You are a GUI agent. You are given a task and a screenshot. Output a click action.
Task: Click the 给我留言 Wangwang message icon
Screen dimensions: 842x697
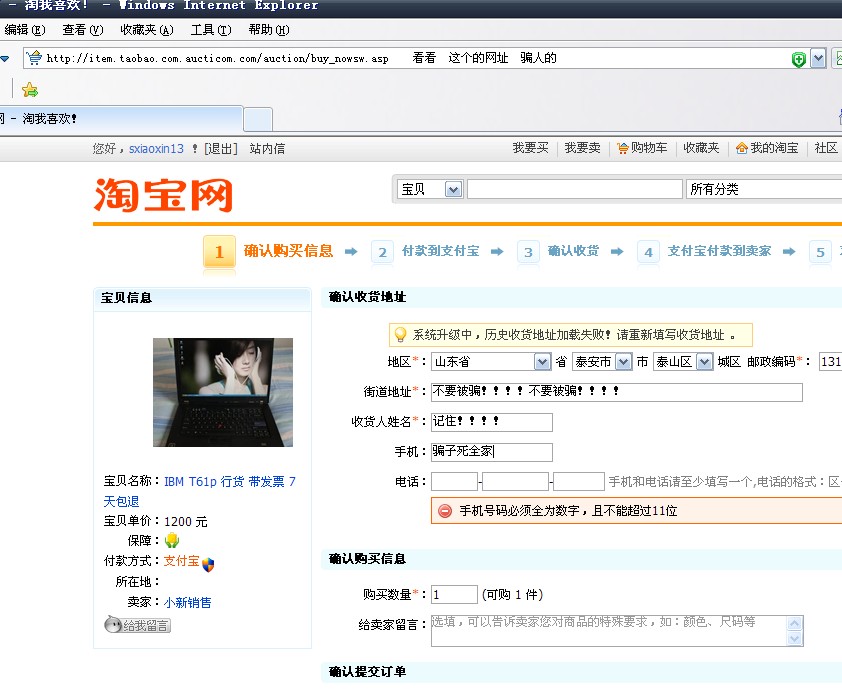(x=137, y=625)
